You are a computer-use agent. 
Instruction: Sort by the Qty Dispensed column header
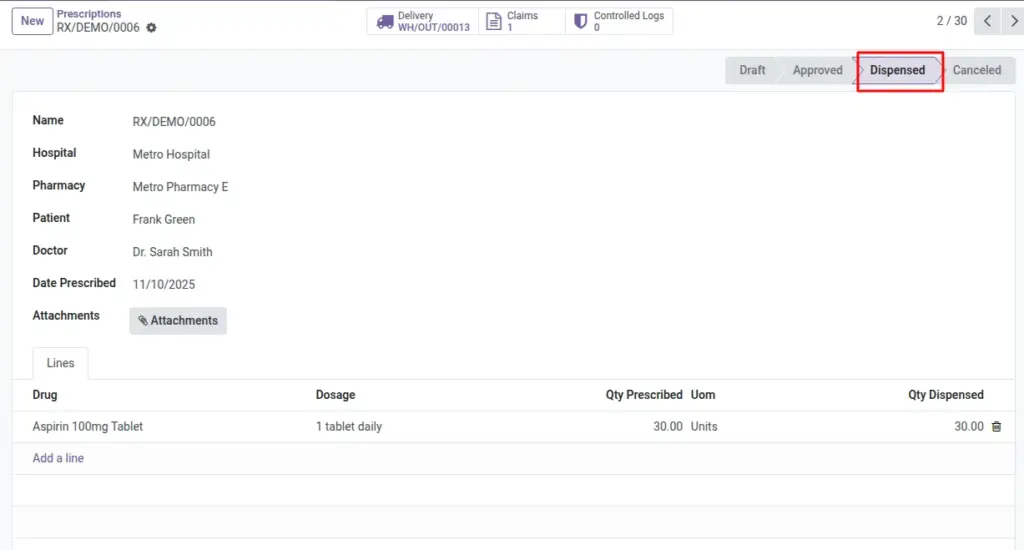coord(946,395)
